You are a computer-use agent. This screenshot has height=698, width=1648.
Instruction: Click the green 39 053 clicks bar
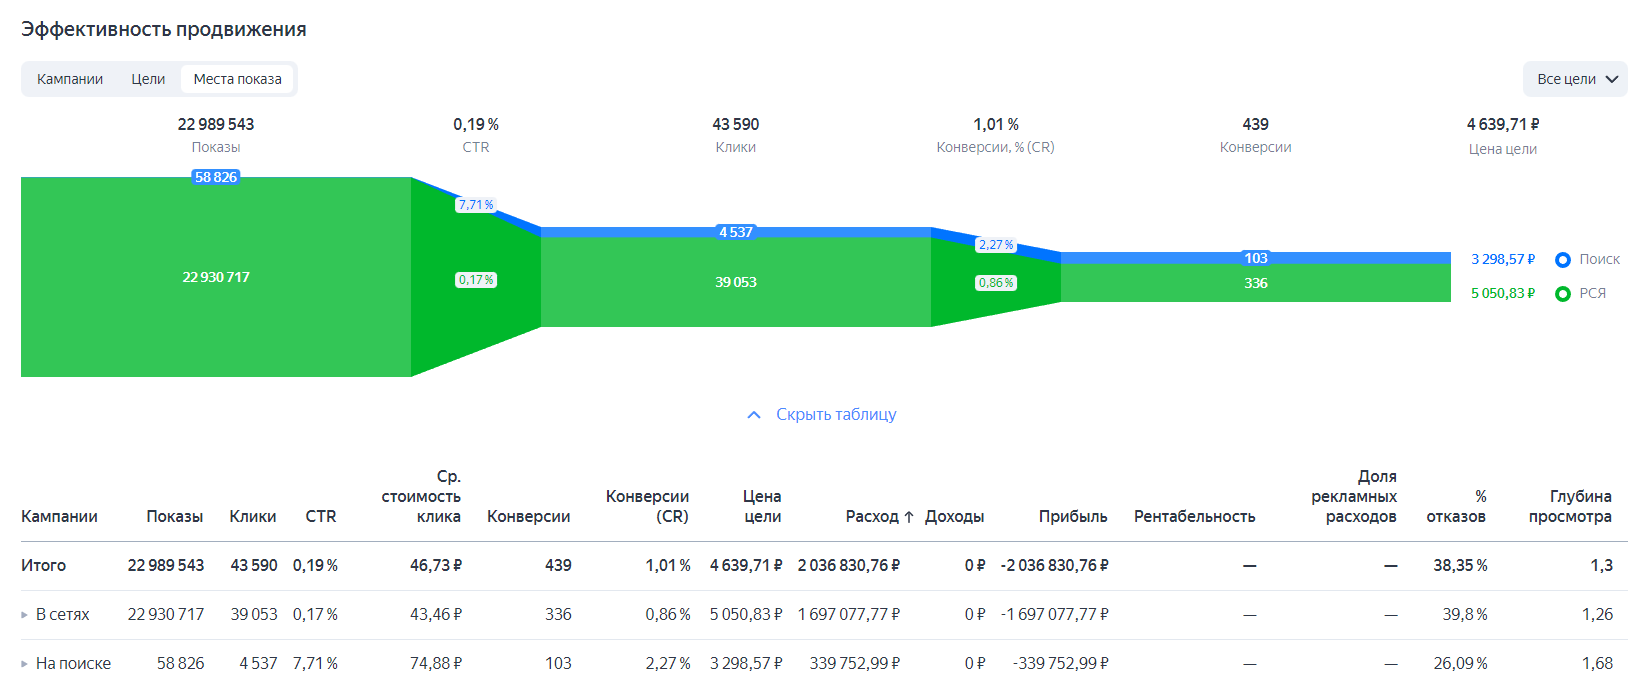(x=736, y=282)
